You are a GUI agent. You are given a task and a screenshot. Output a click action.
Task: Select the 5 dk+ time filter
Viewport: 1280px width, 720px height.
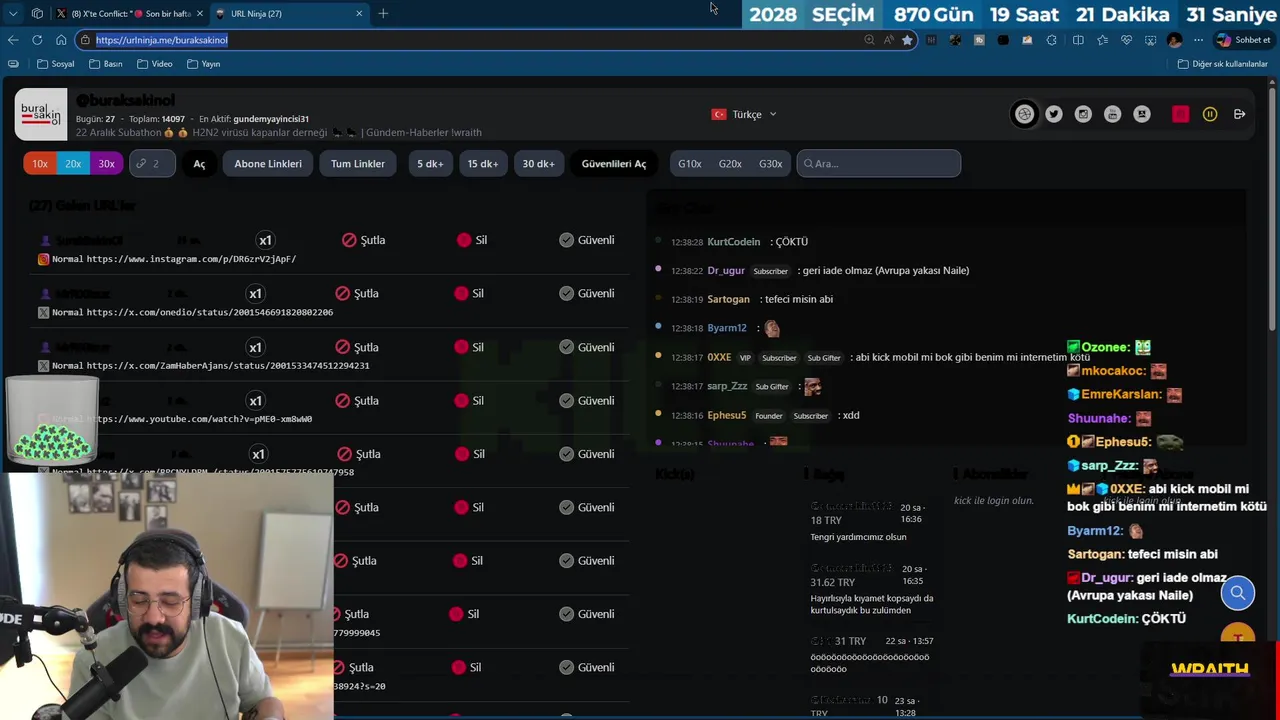430,164
